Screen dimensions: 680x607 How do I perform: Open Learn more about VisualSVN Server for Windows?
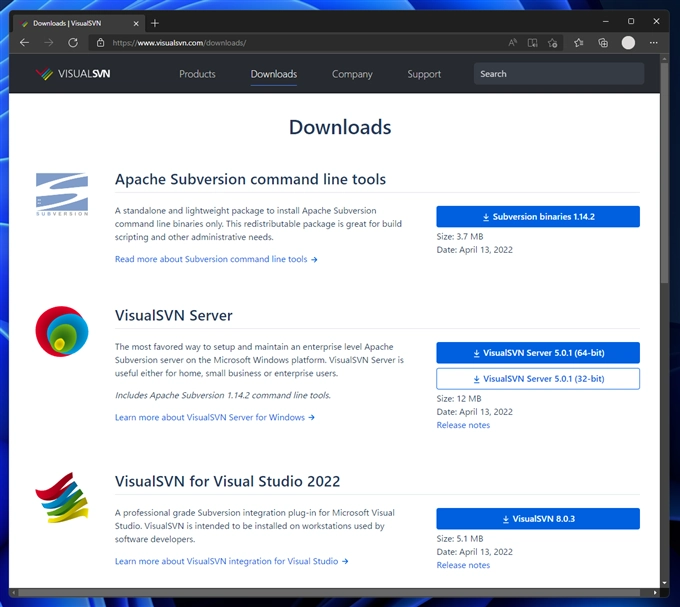click(215, 417)
